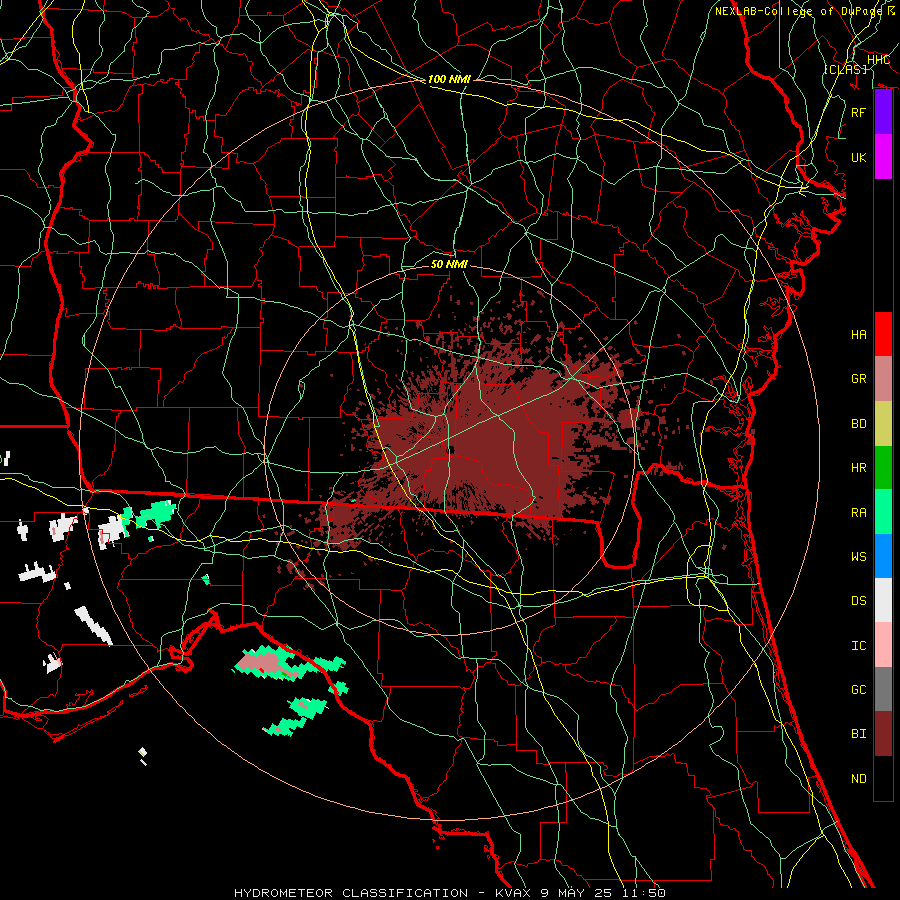Click the GR pink legend swatch
900x900 pixels.
point(883,378)
